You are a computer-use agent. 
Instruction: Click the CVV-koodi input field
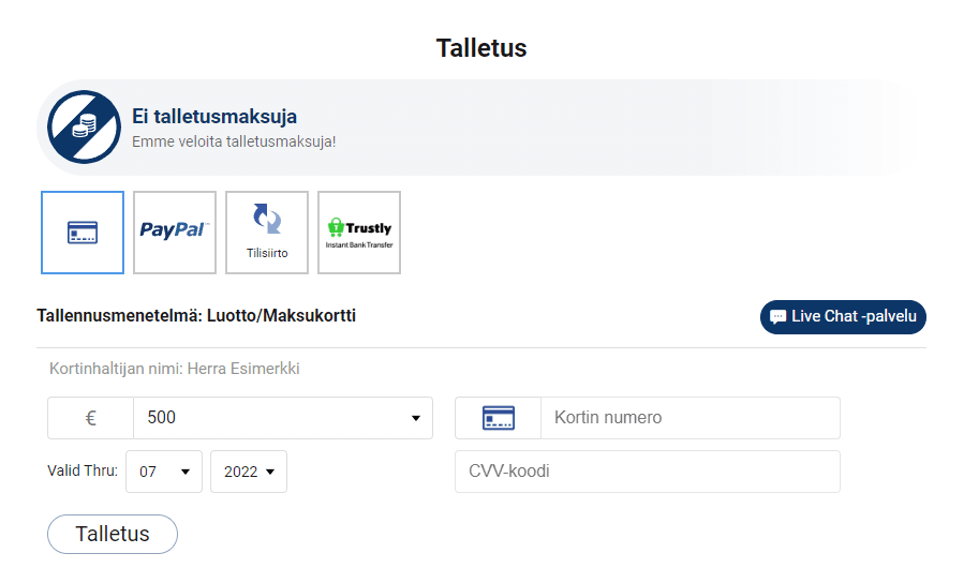pos(647,472)
